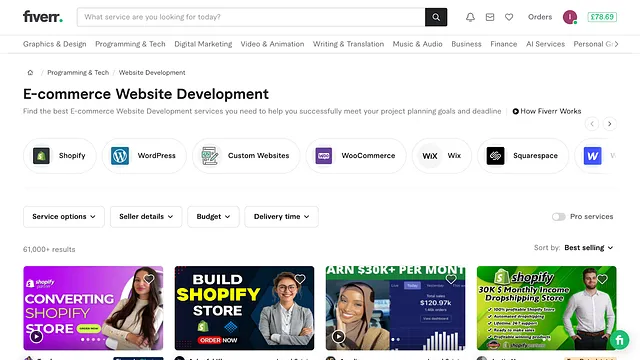Toggle Pro services switch
640x360 pixels.
coord(558,217)
